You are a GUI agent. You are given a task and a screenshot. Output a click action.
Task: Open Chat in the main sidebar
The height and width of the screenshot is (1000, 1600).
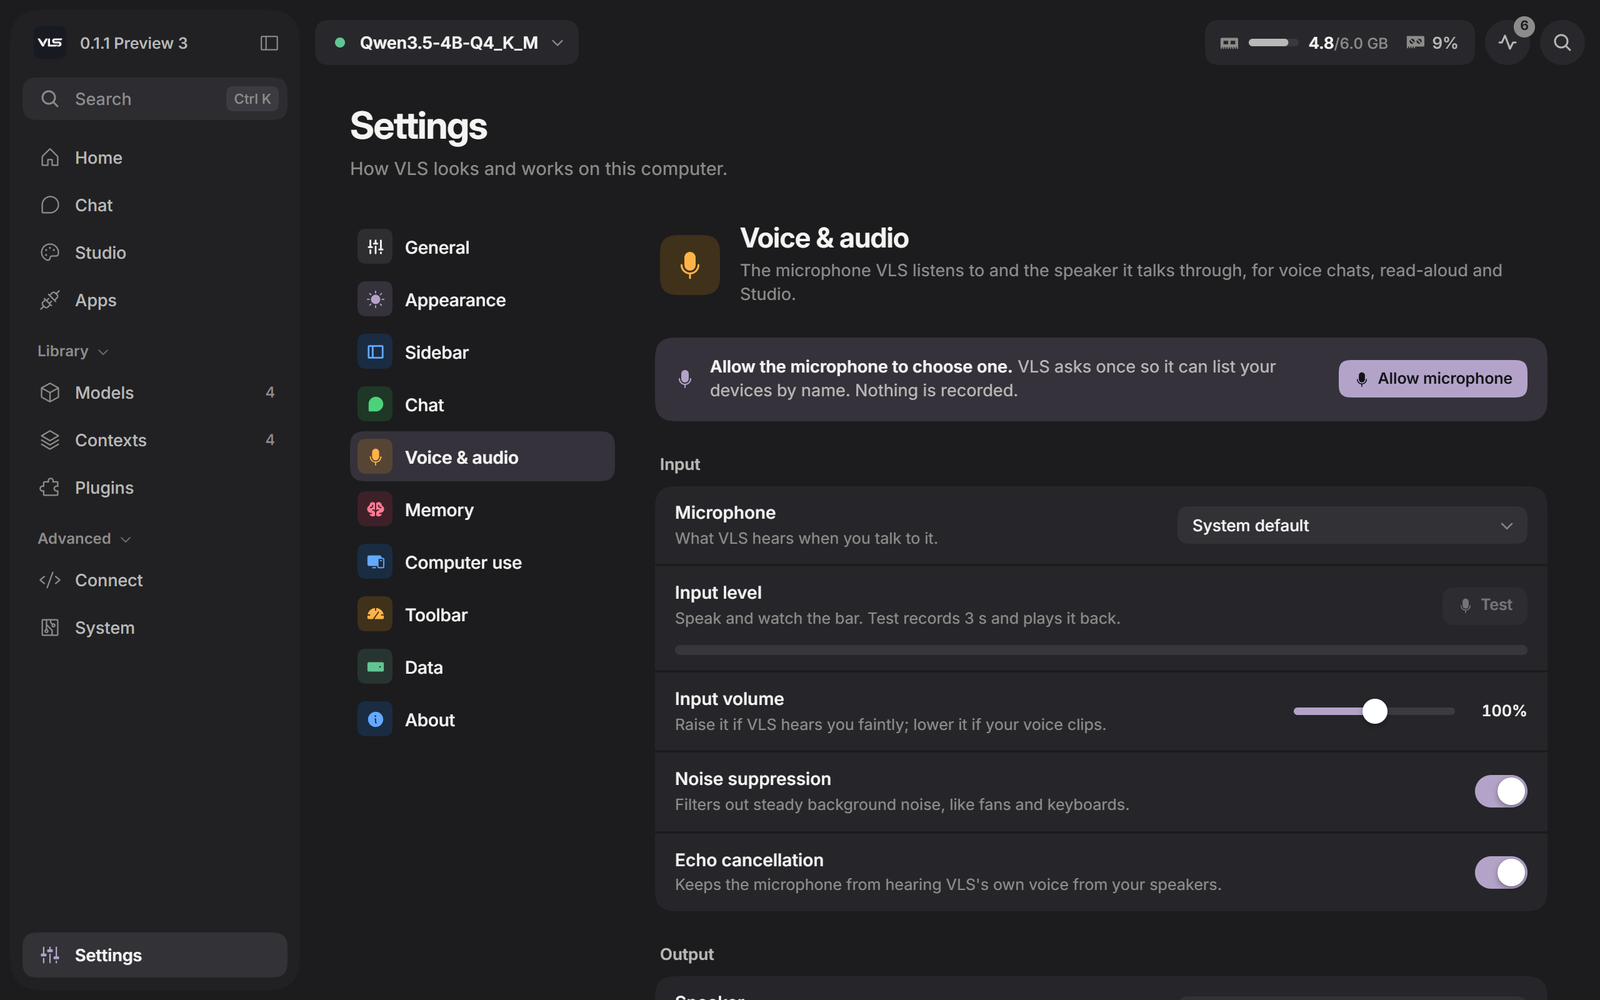point(155,205)
